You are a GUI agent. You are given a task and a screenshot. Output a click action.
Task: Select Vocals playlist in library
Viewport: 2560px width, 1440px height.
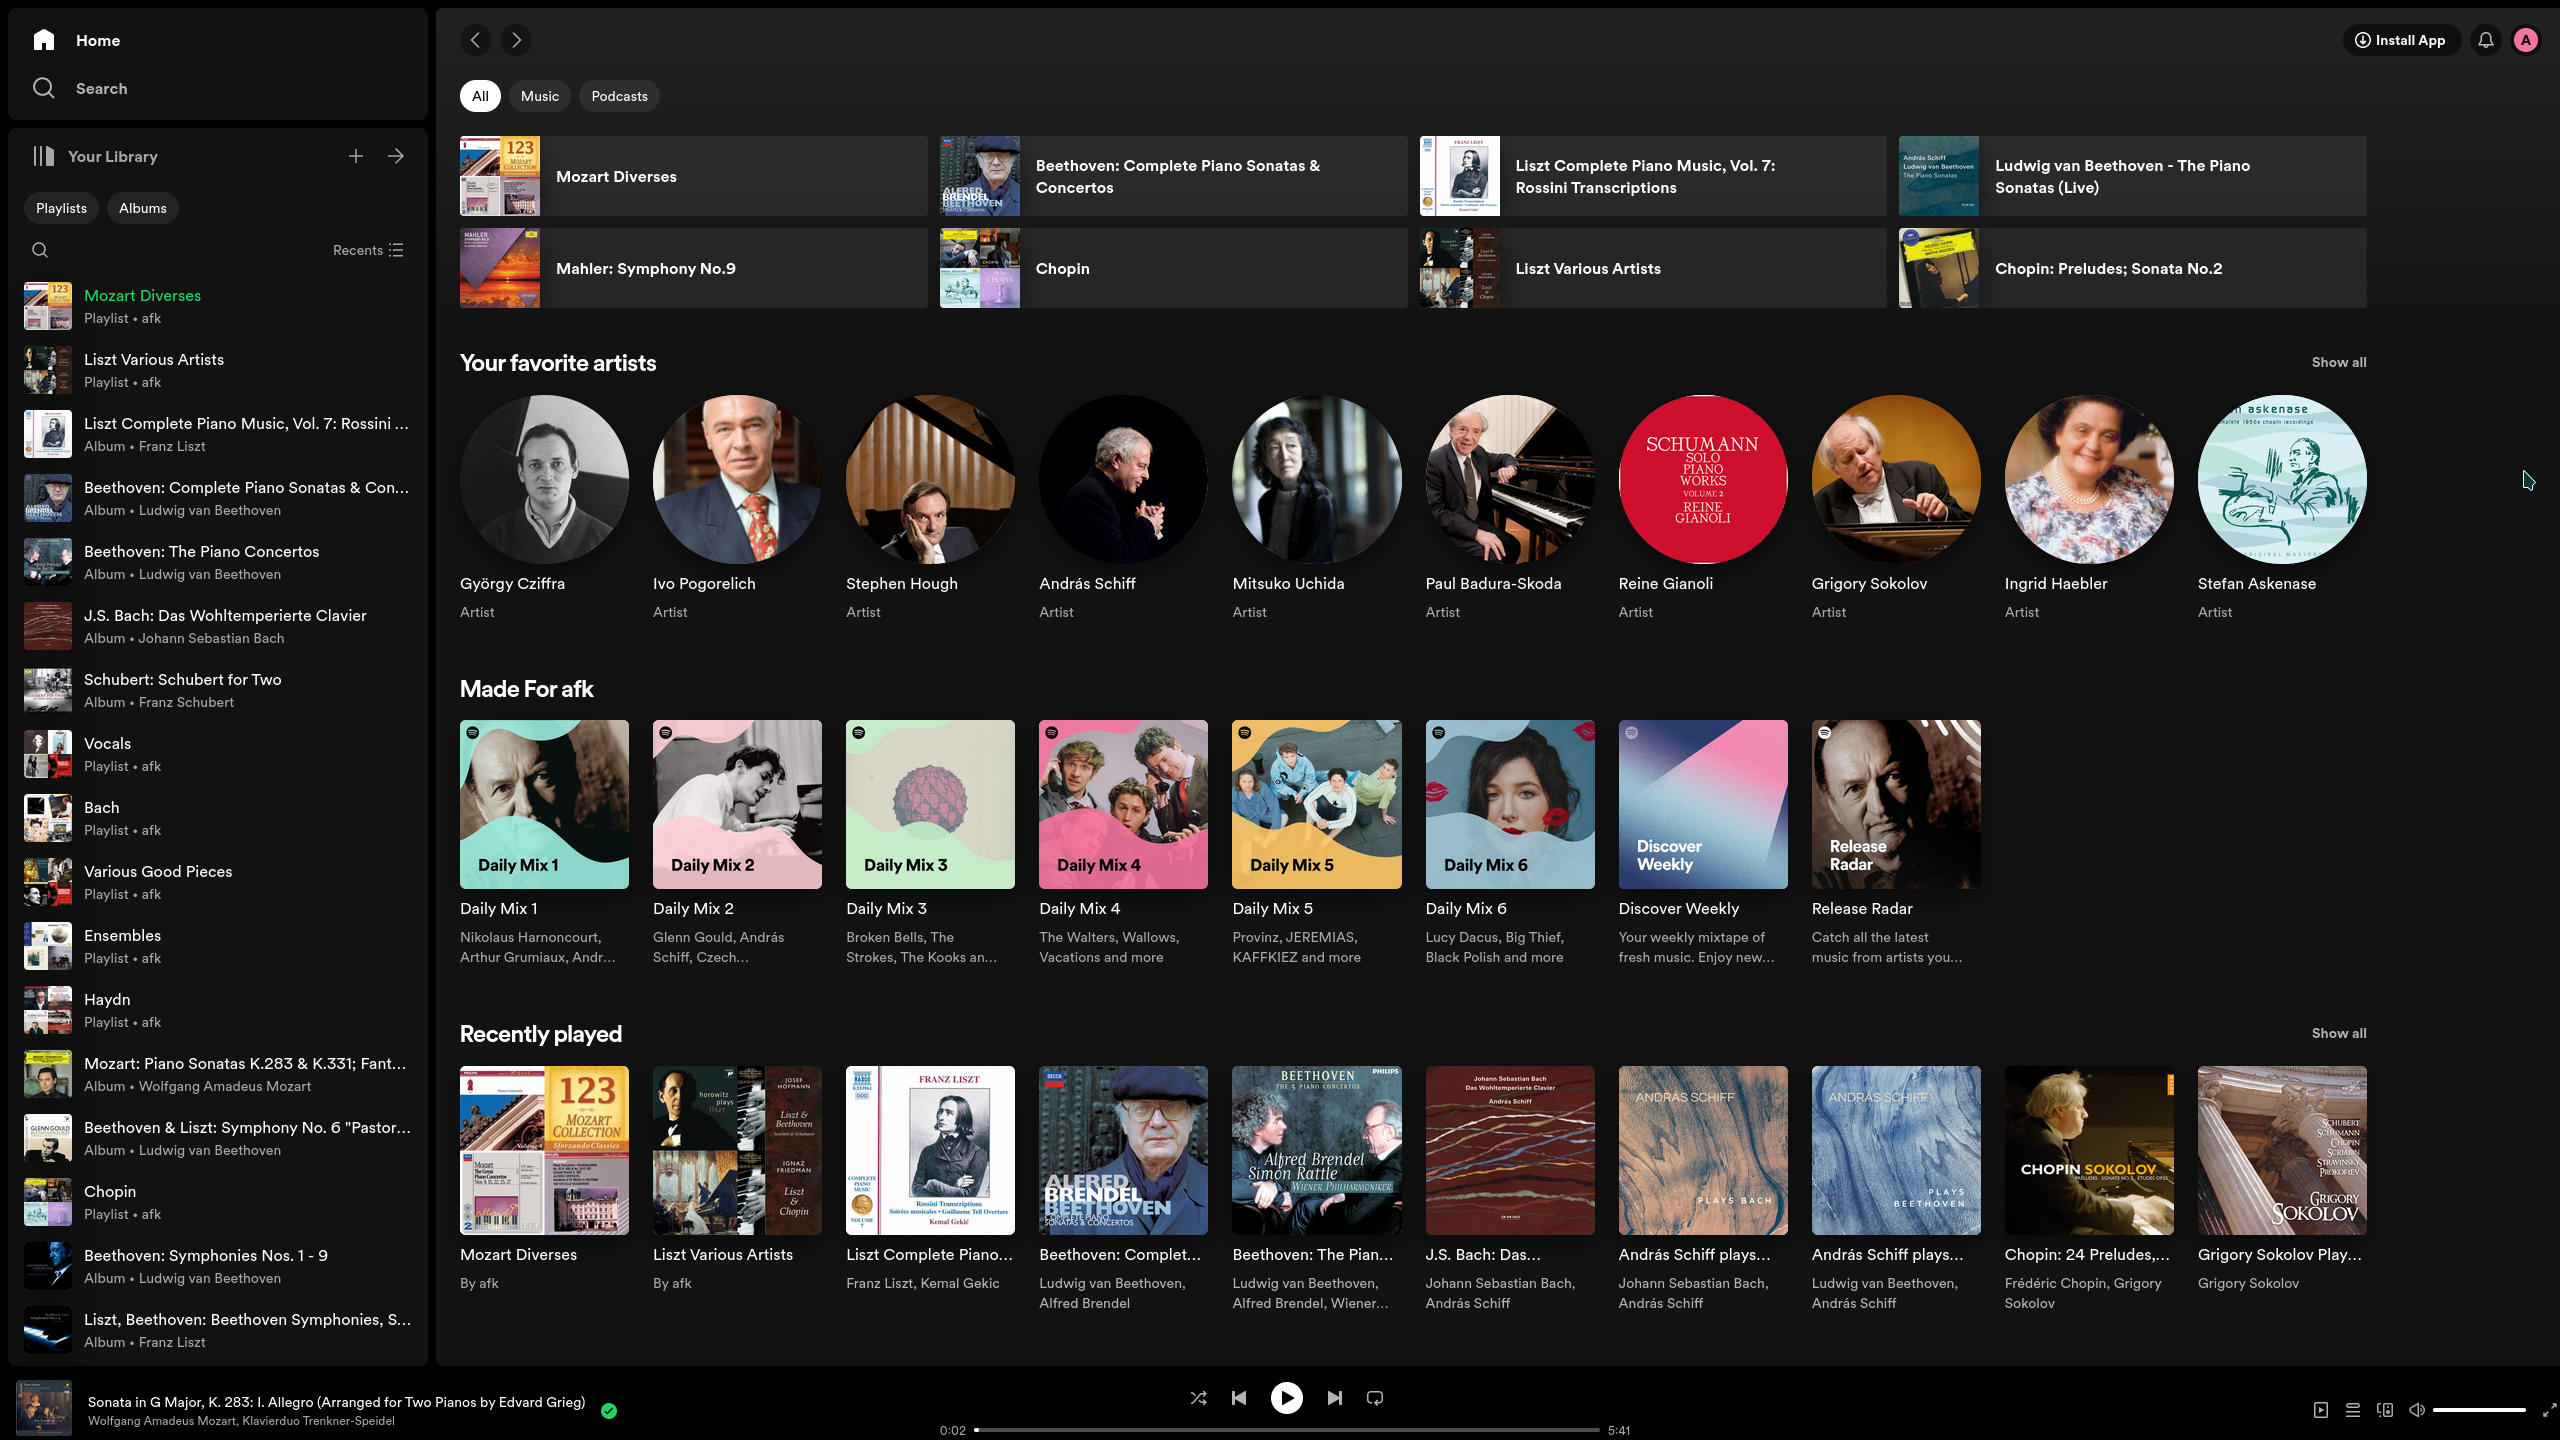click(218, 754)
